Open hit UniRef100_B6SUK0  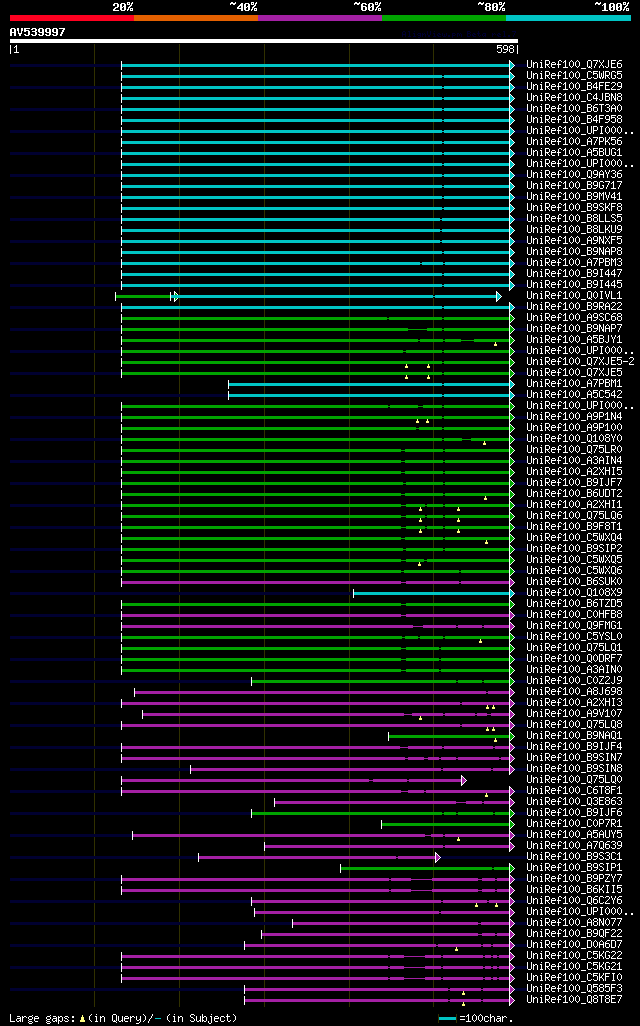click(575, 582)
